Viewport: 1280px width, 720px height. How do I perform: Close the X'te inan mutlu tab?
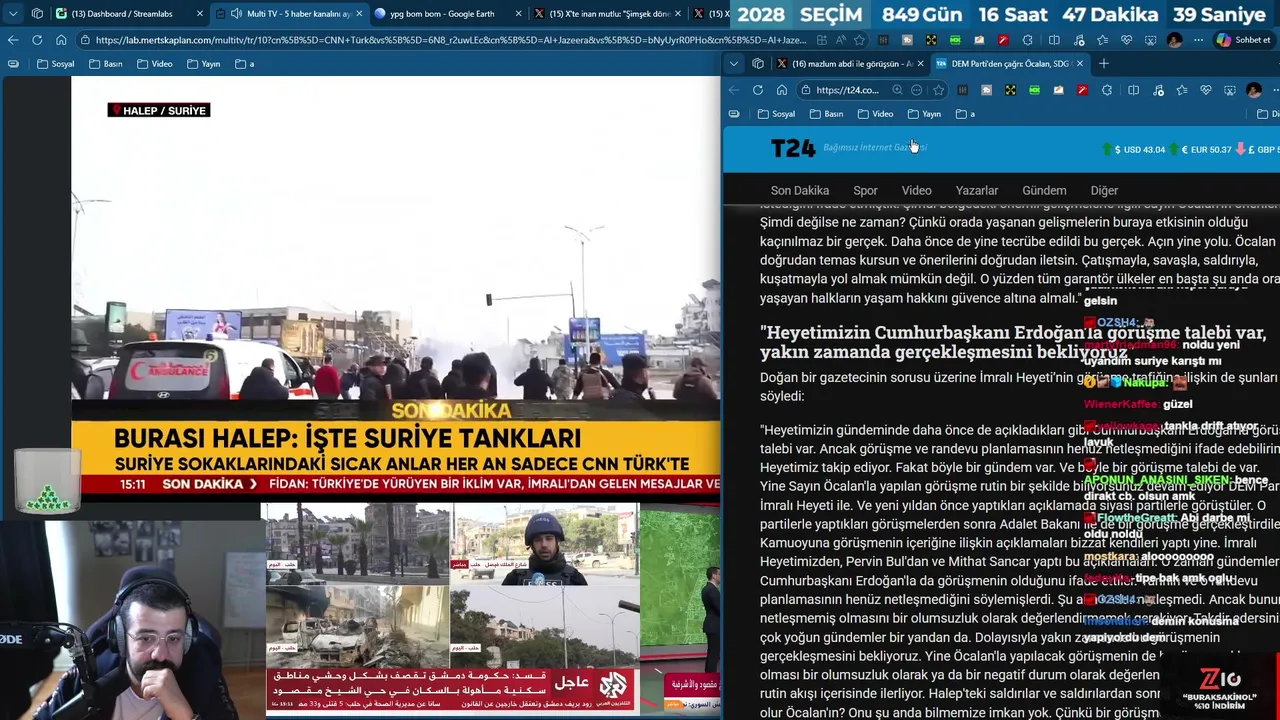pyautogui.click(x=678, y=14)
